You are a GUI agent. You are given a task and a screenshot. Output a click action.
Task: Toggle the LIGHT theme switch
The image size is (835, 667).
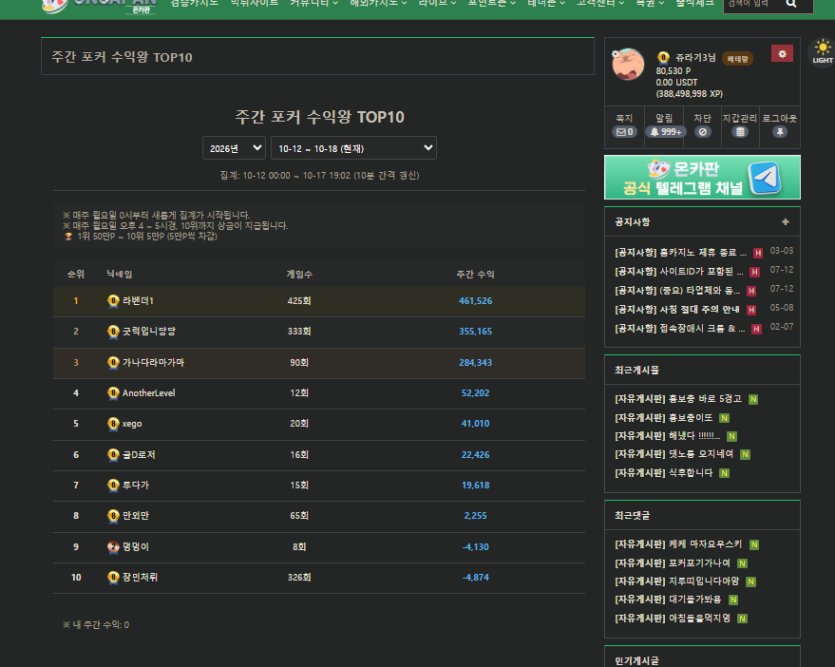pyautogui.click(x=822, y=52)
